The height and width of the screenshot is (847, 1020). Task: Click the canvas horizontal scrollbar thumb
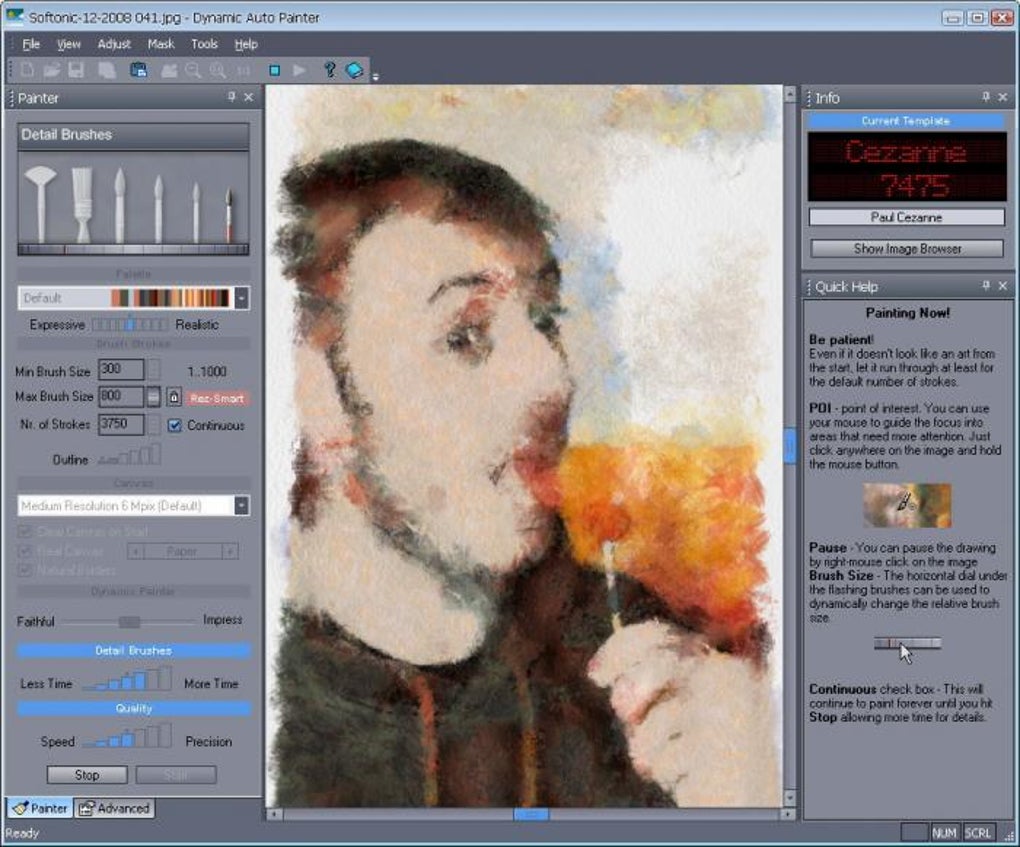click(531, 814)
